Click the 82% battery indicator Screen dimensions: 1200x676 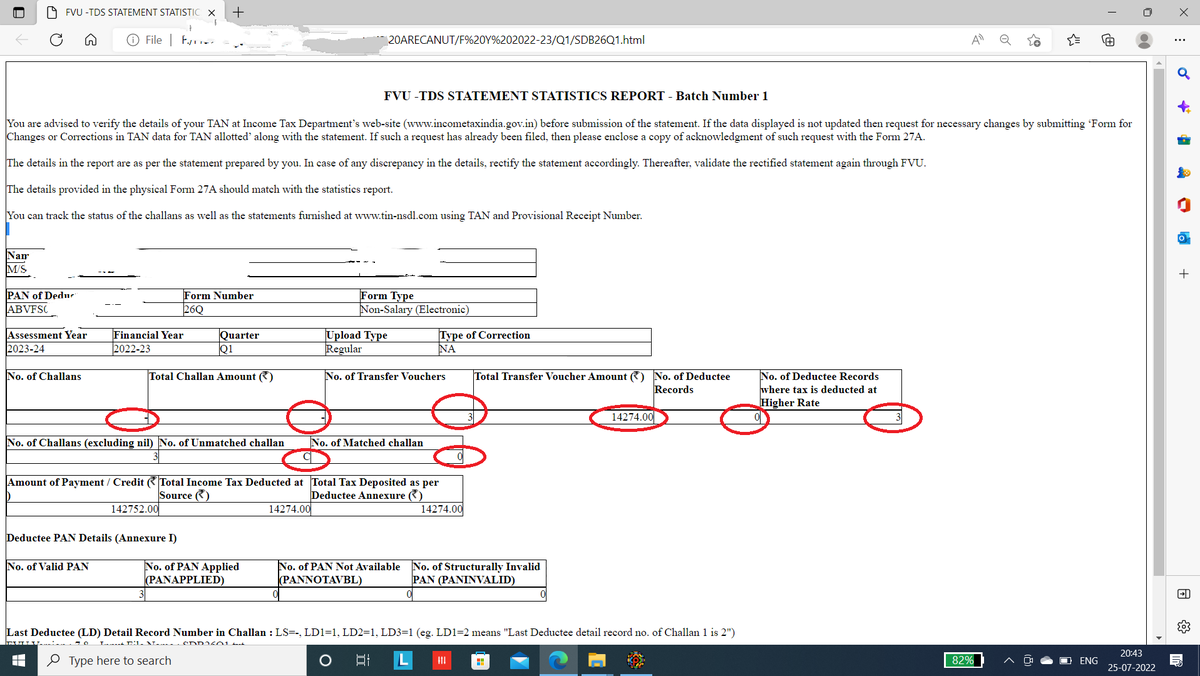[964, 661]
